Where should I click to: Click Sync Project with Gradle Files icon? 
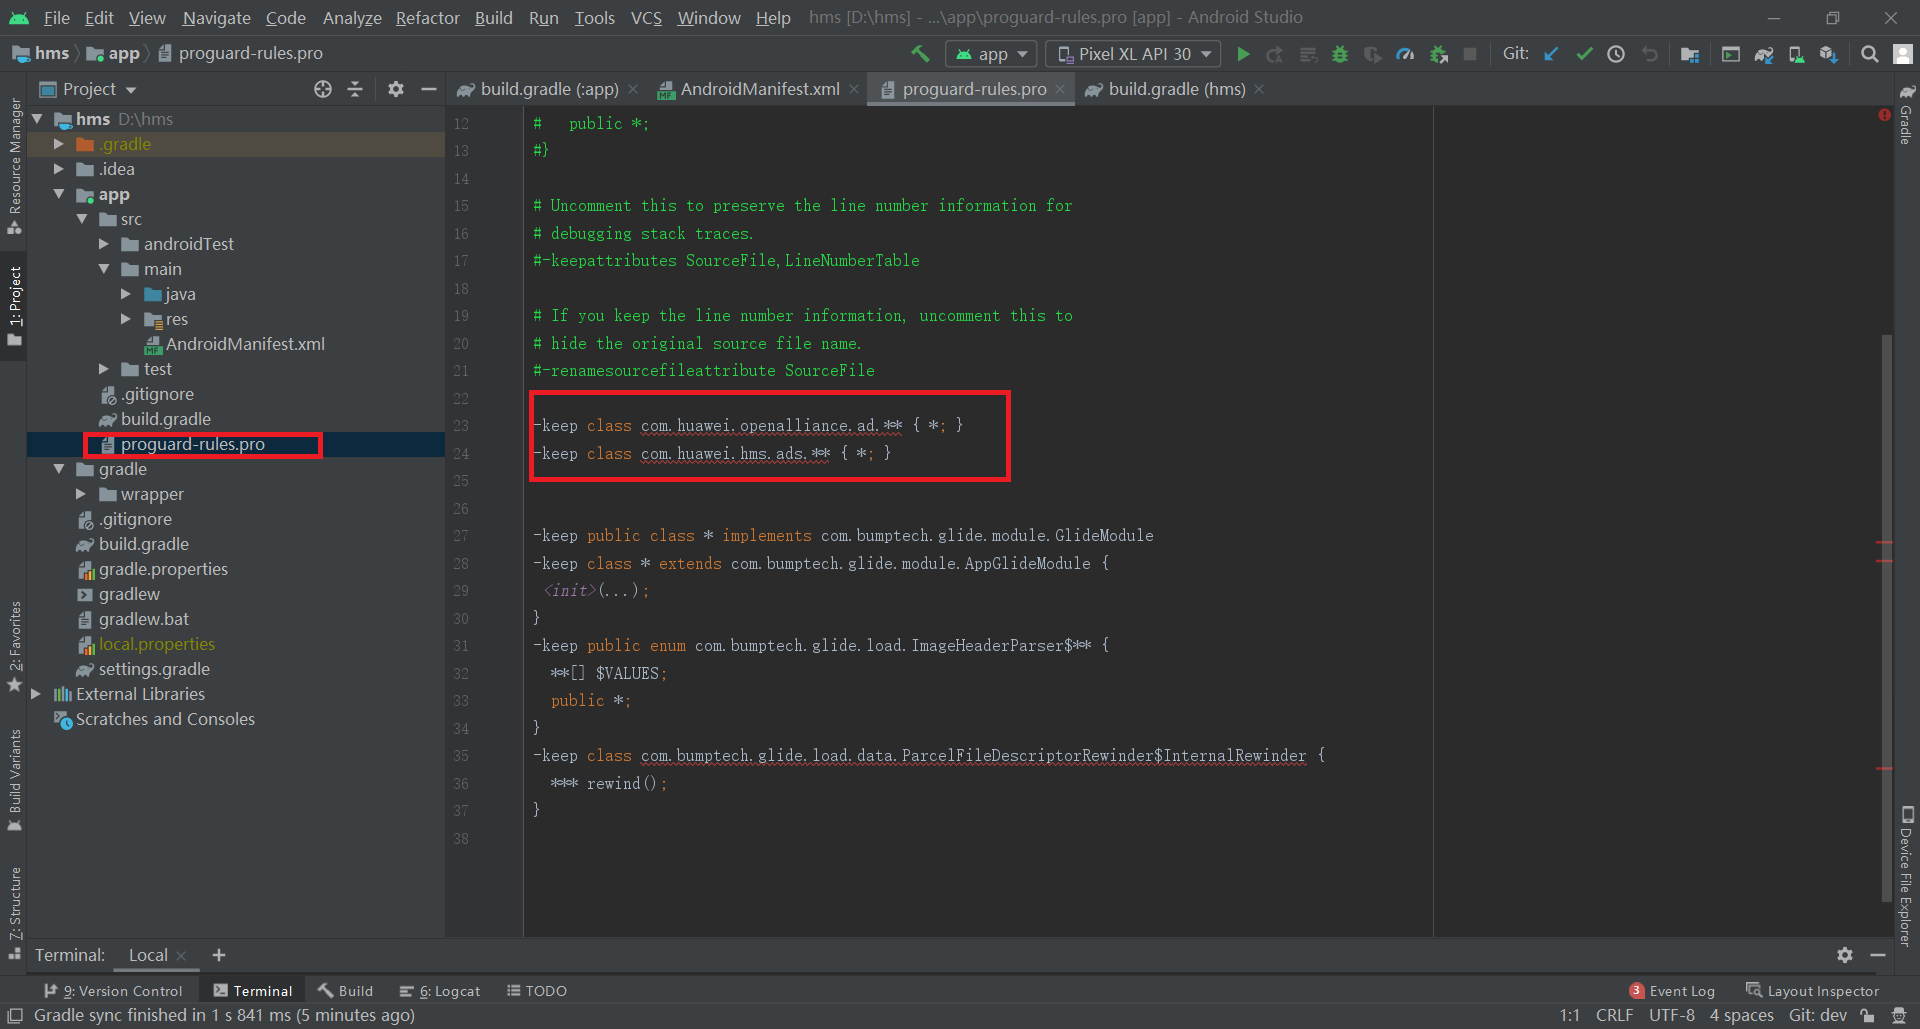tap(1764, 54)
